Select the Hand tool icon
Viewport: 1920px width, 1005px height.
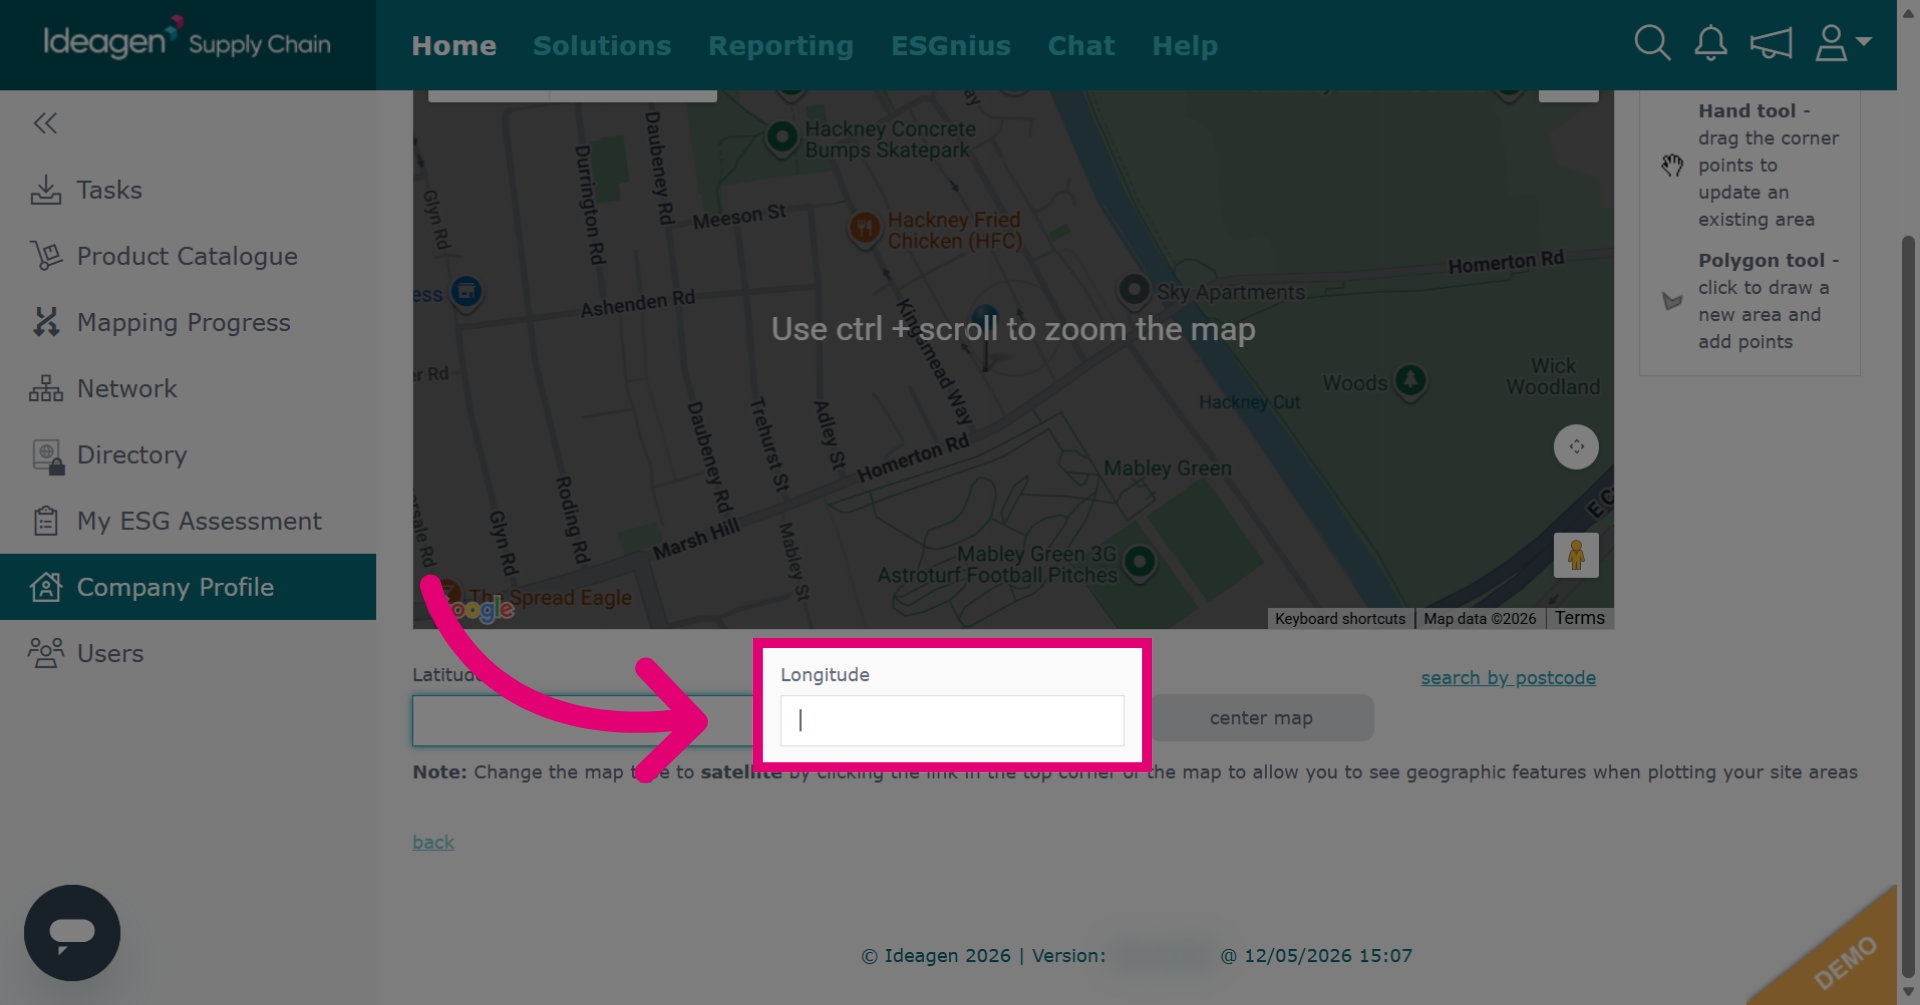pos(1672,165)
